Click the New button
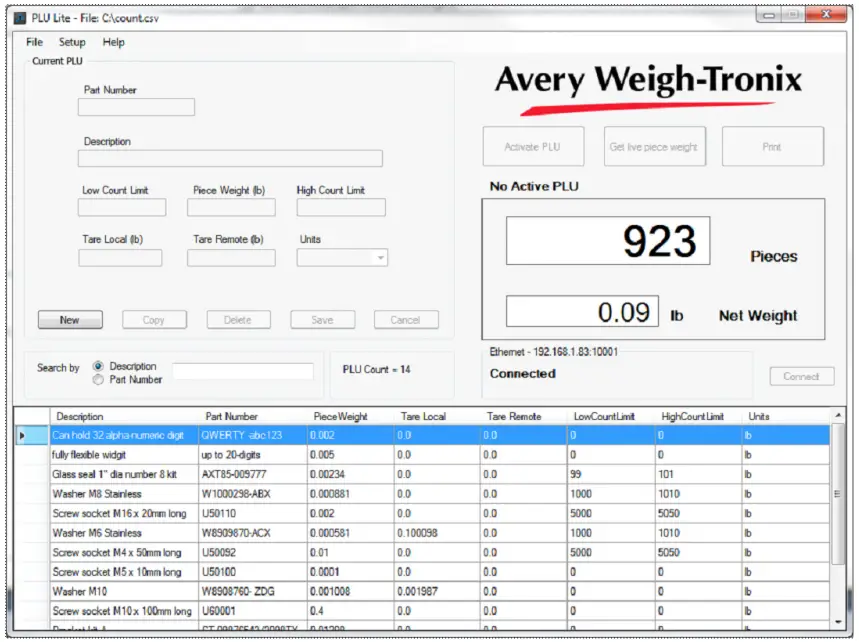The height and width of the screenshot is (642, 859). [x=69, y=319]
